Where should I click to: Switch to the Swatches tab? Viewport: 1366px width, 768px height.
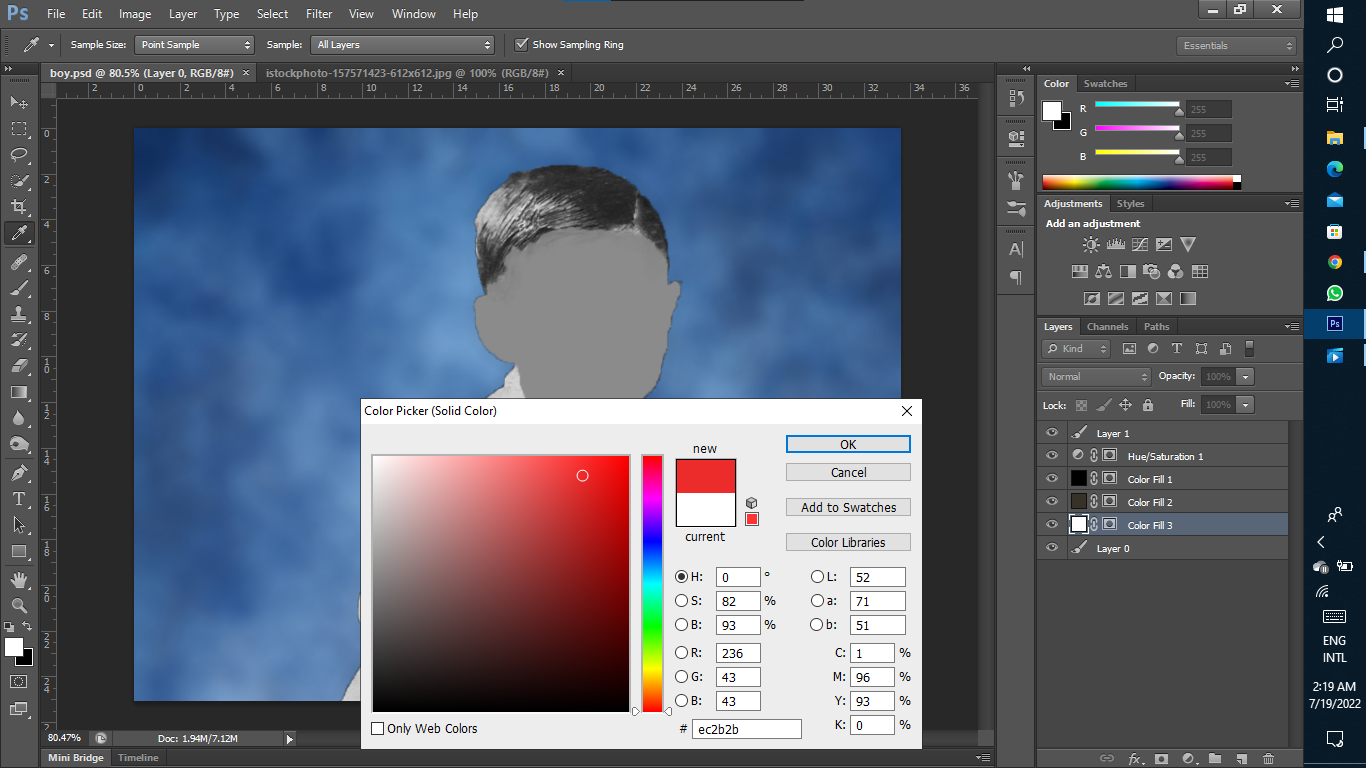tap(1105, 83)
